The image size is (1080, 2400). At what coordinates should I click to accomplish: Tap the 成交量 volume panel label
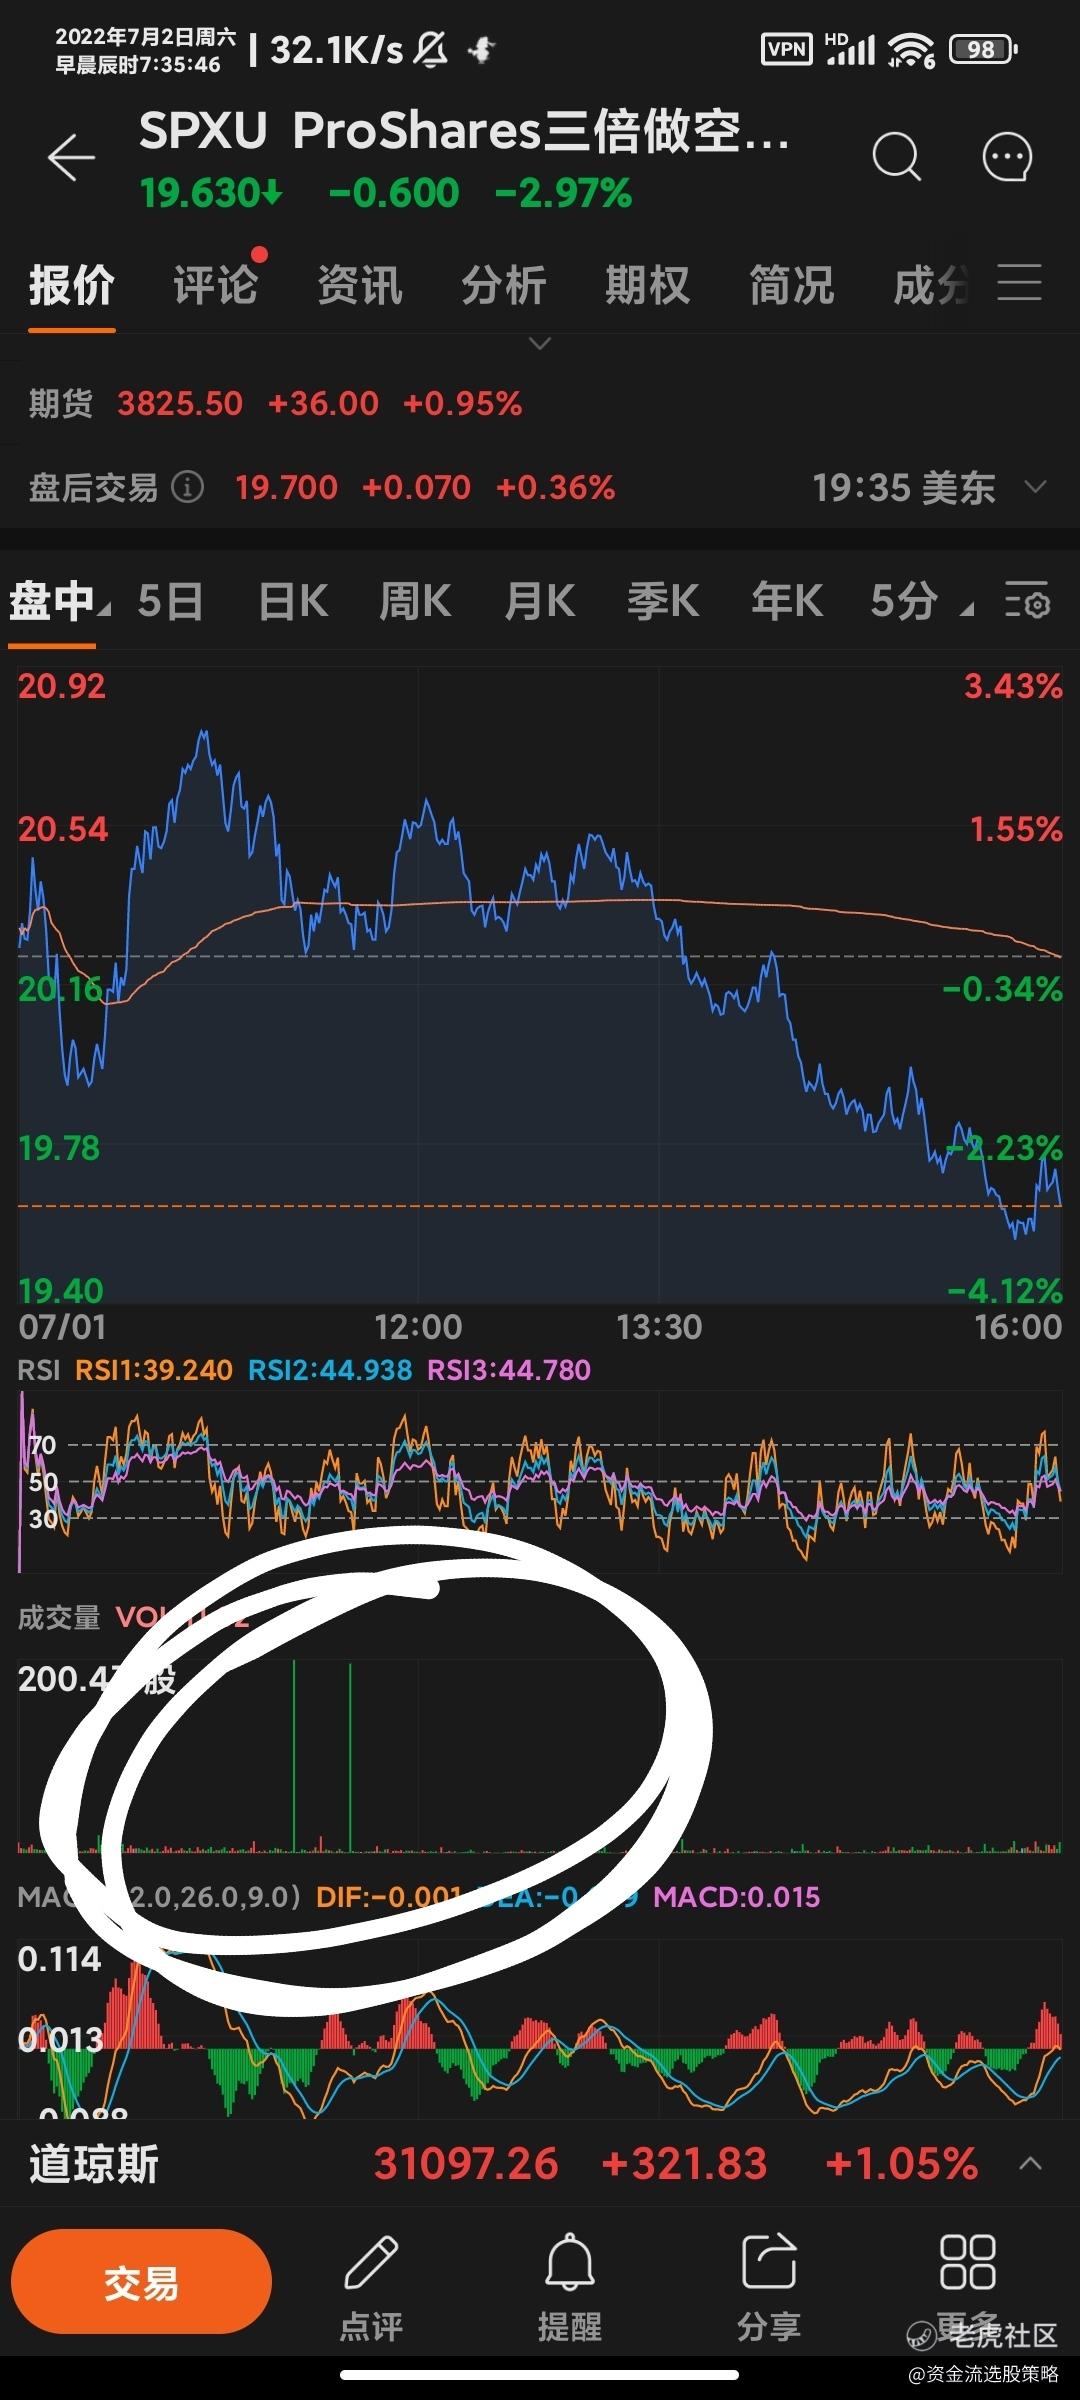click(x=59, y=1617)
